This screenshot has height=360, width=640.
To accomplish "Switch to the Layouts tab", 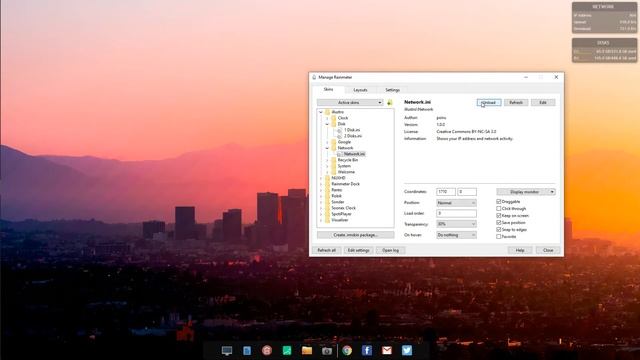I will tap(360, 90).
